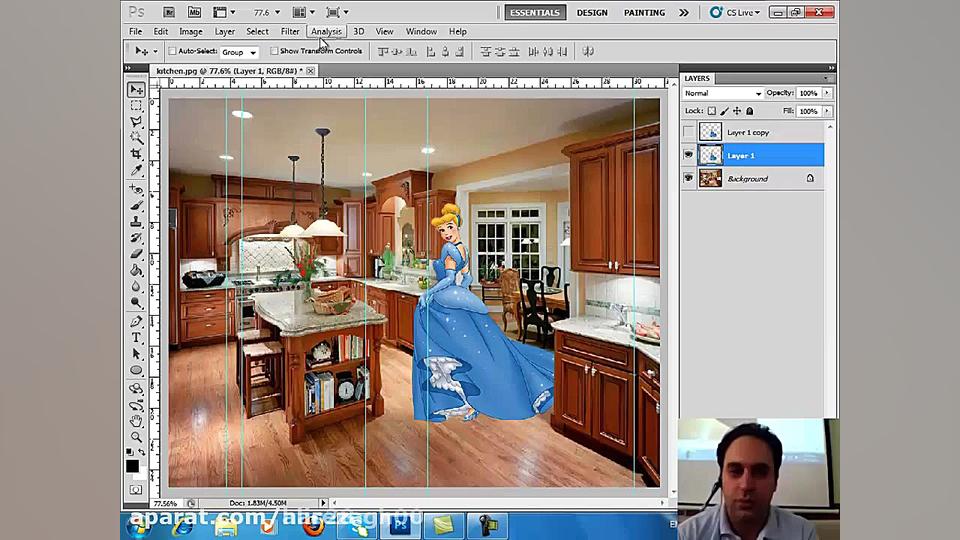The image size is (960, 540).
Task: Select the Clone Stamp tool
Action: [136, 222]
